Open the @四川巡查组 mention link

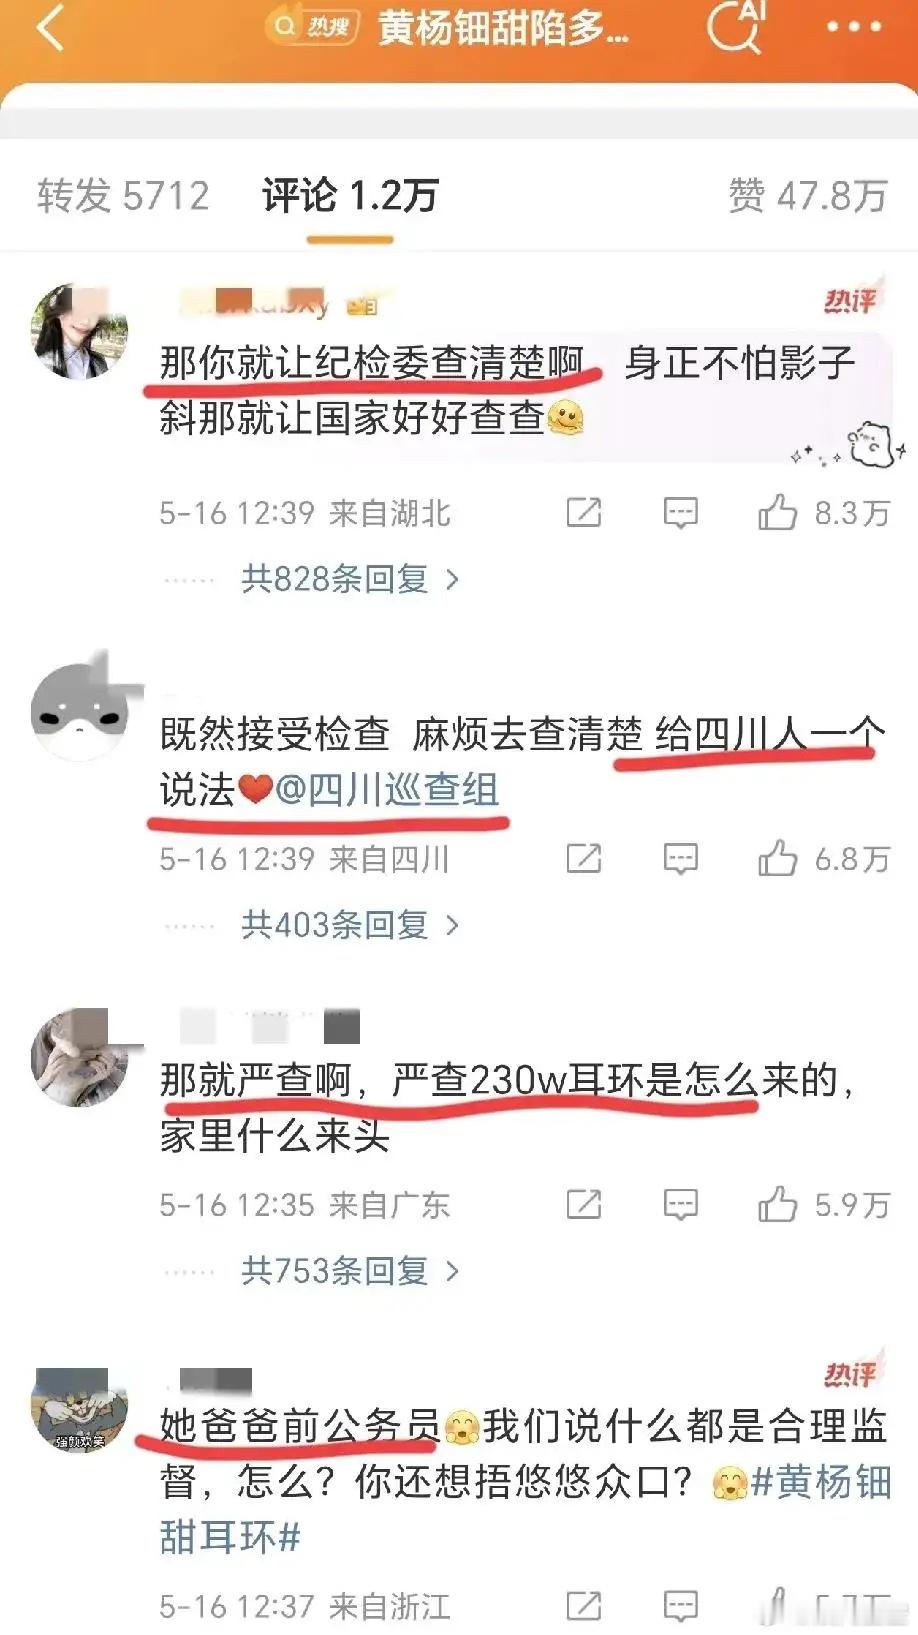coord(386,790)
